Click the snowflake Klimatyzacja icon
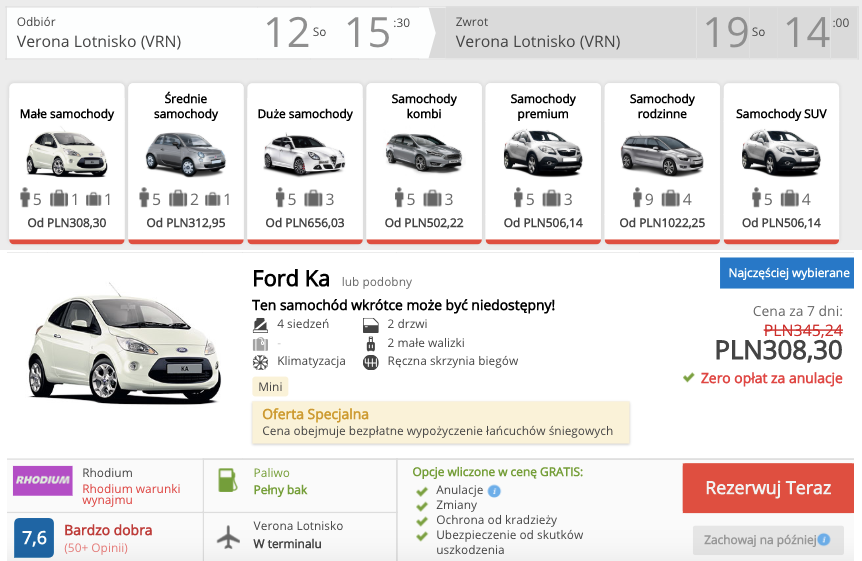862x561 pixels. (x=260, y=362)
